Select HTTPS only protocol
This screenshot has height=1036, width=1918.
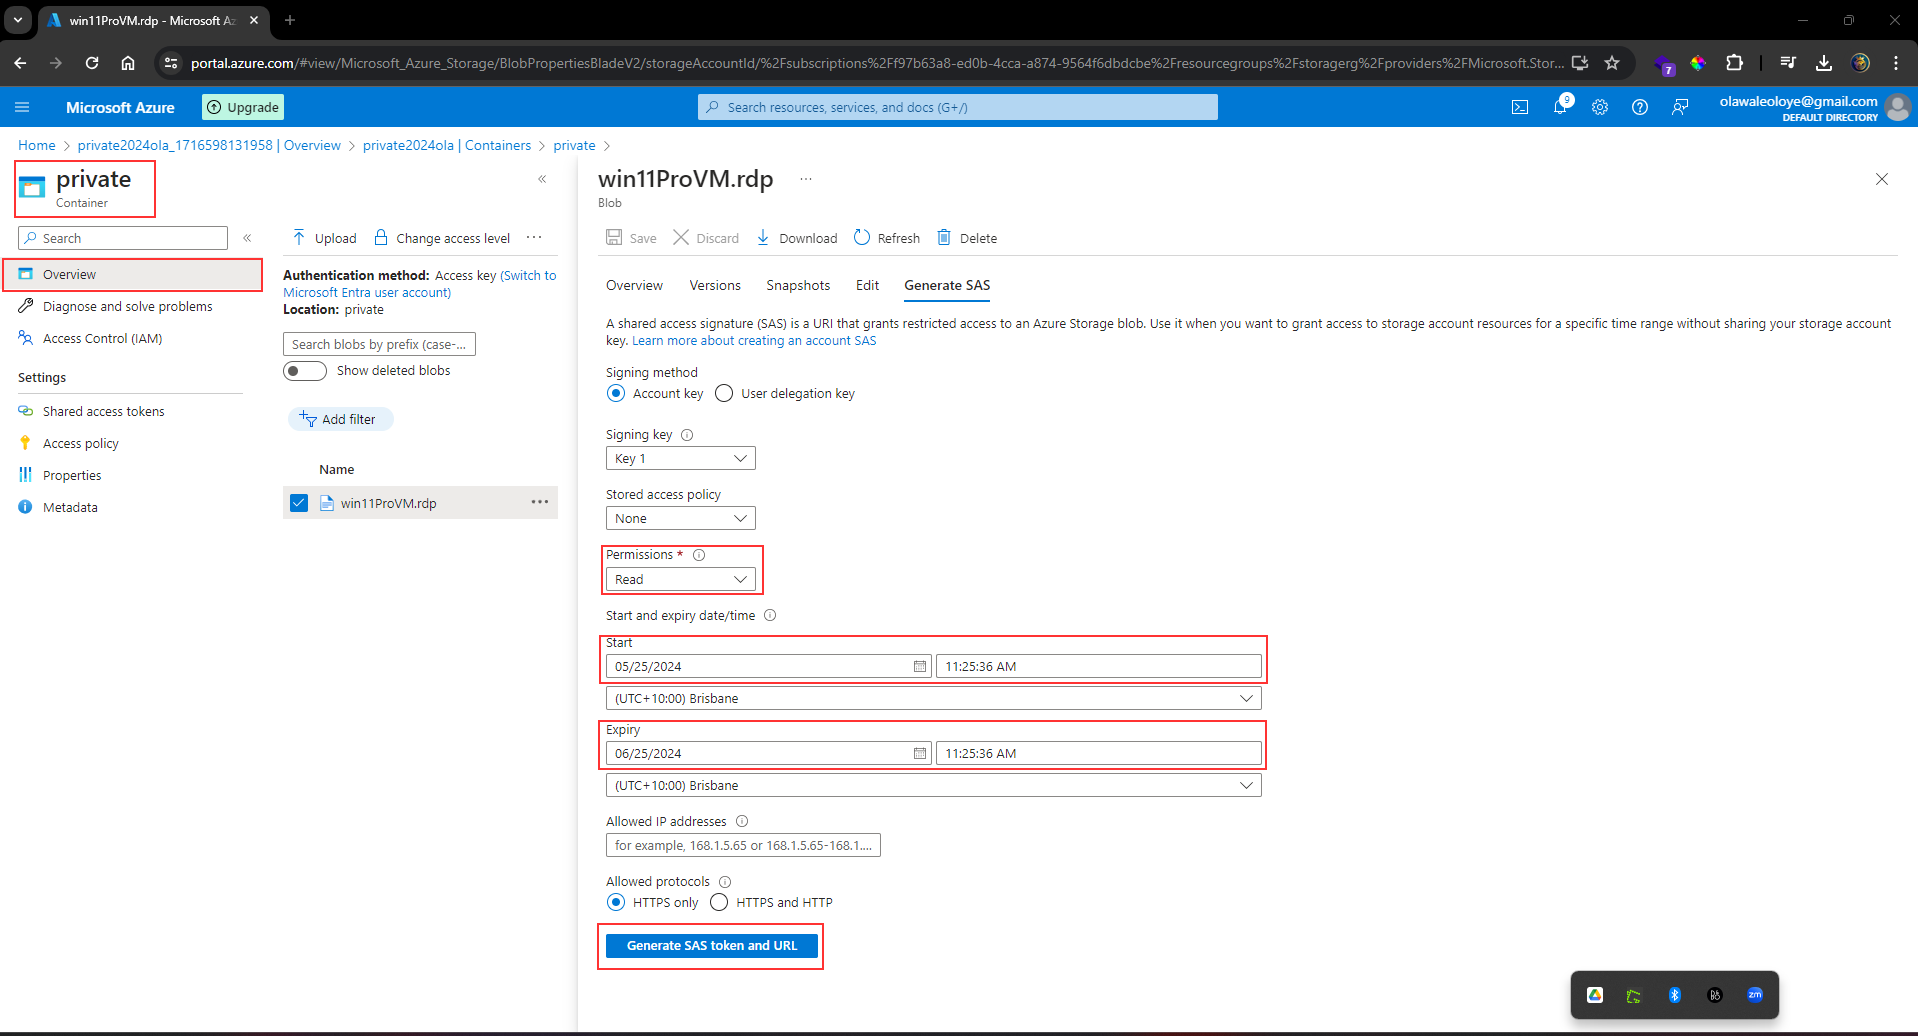click(616, 903)
